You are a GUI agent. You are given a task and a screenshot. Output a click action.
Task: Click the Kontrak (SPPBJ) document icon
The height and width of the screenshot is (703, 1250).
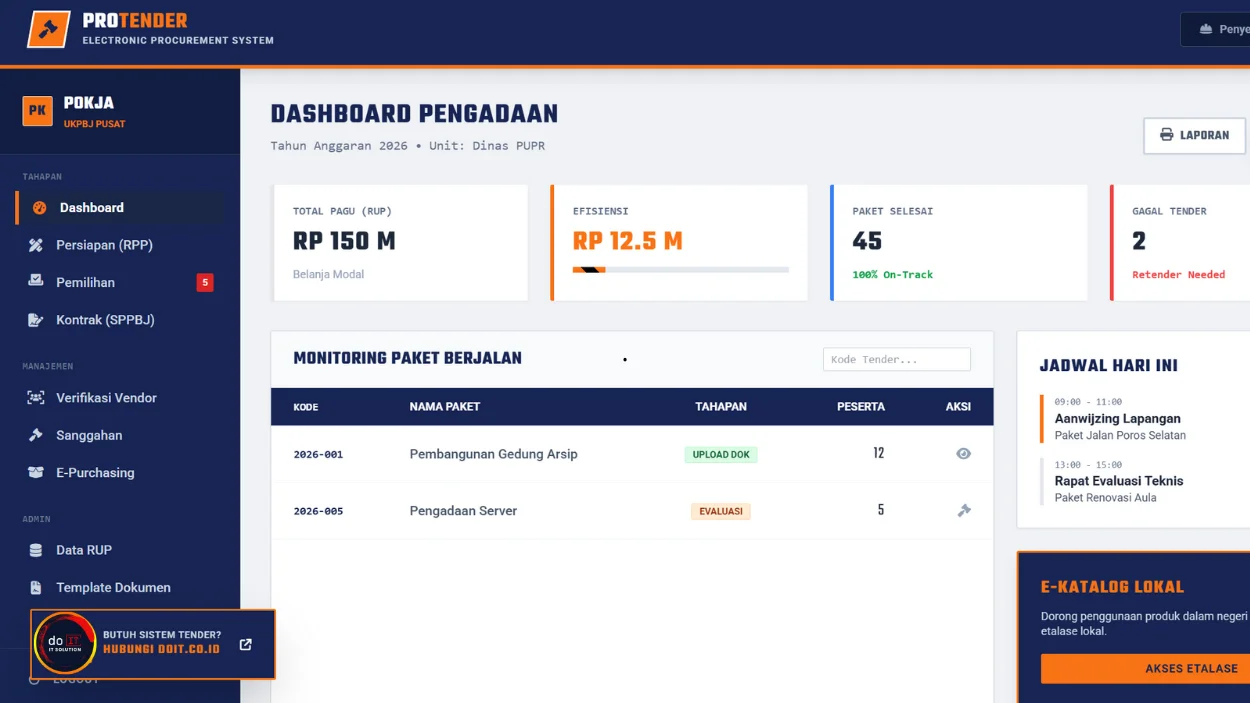34,319
